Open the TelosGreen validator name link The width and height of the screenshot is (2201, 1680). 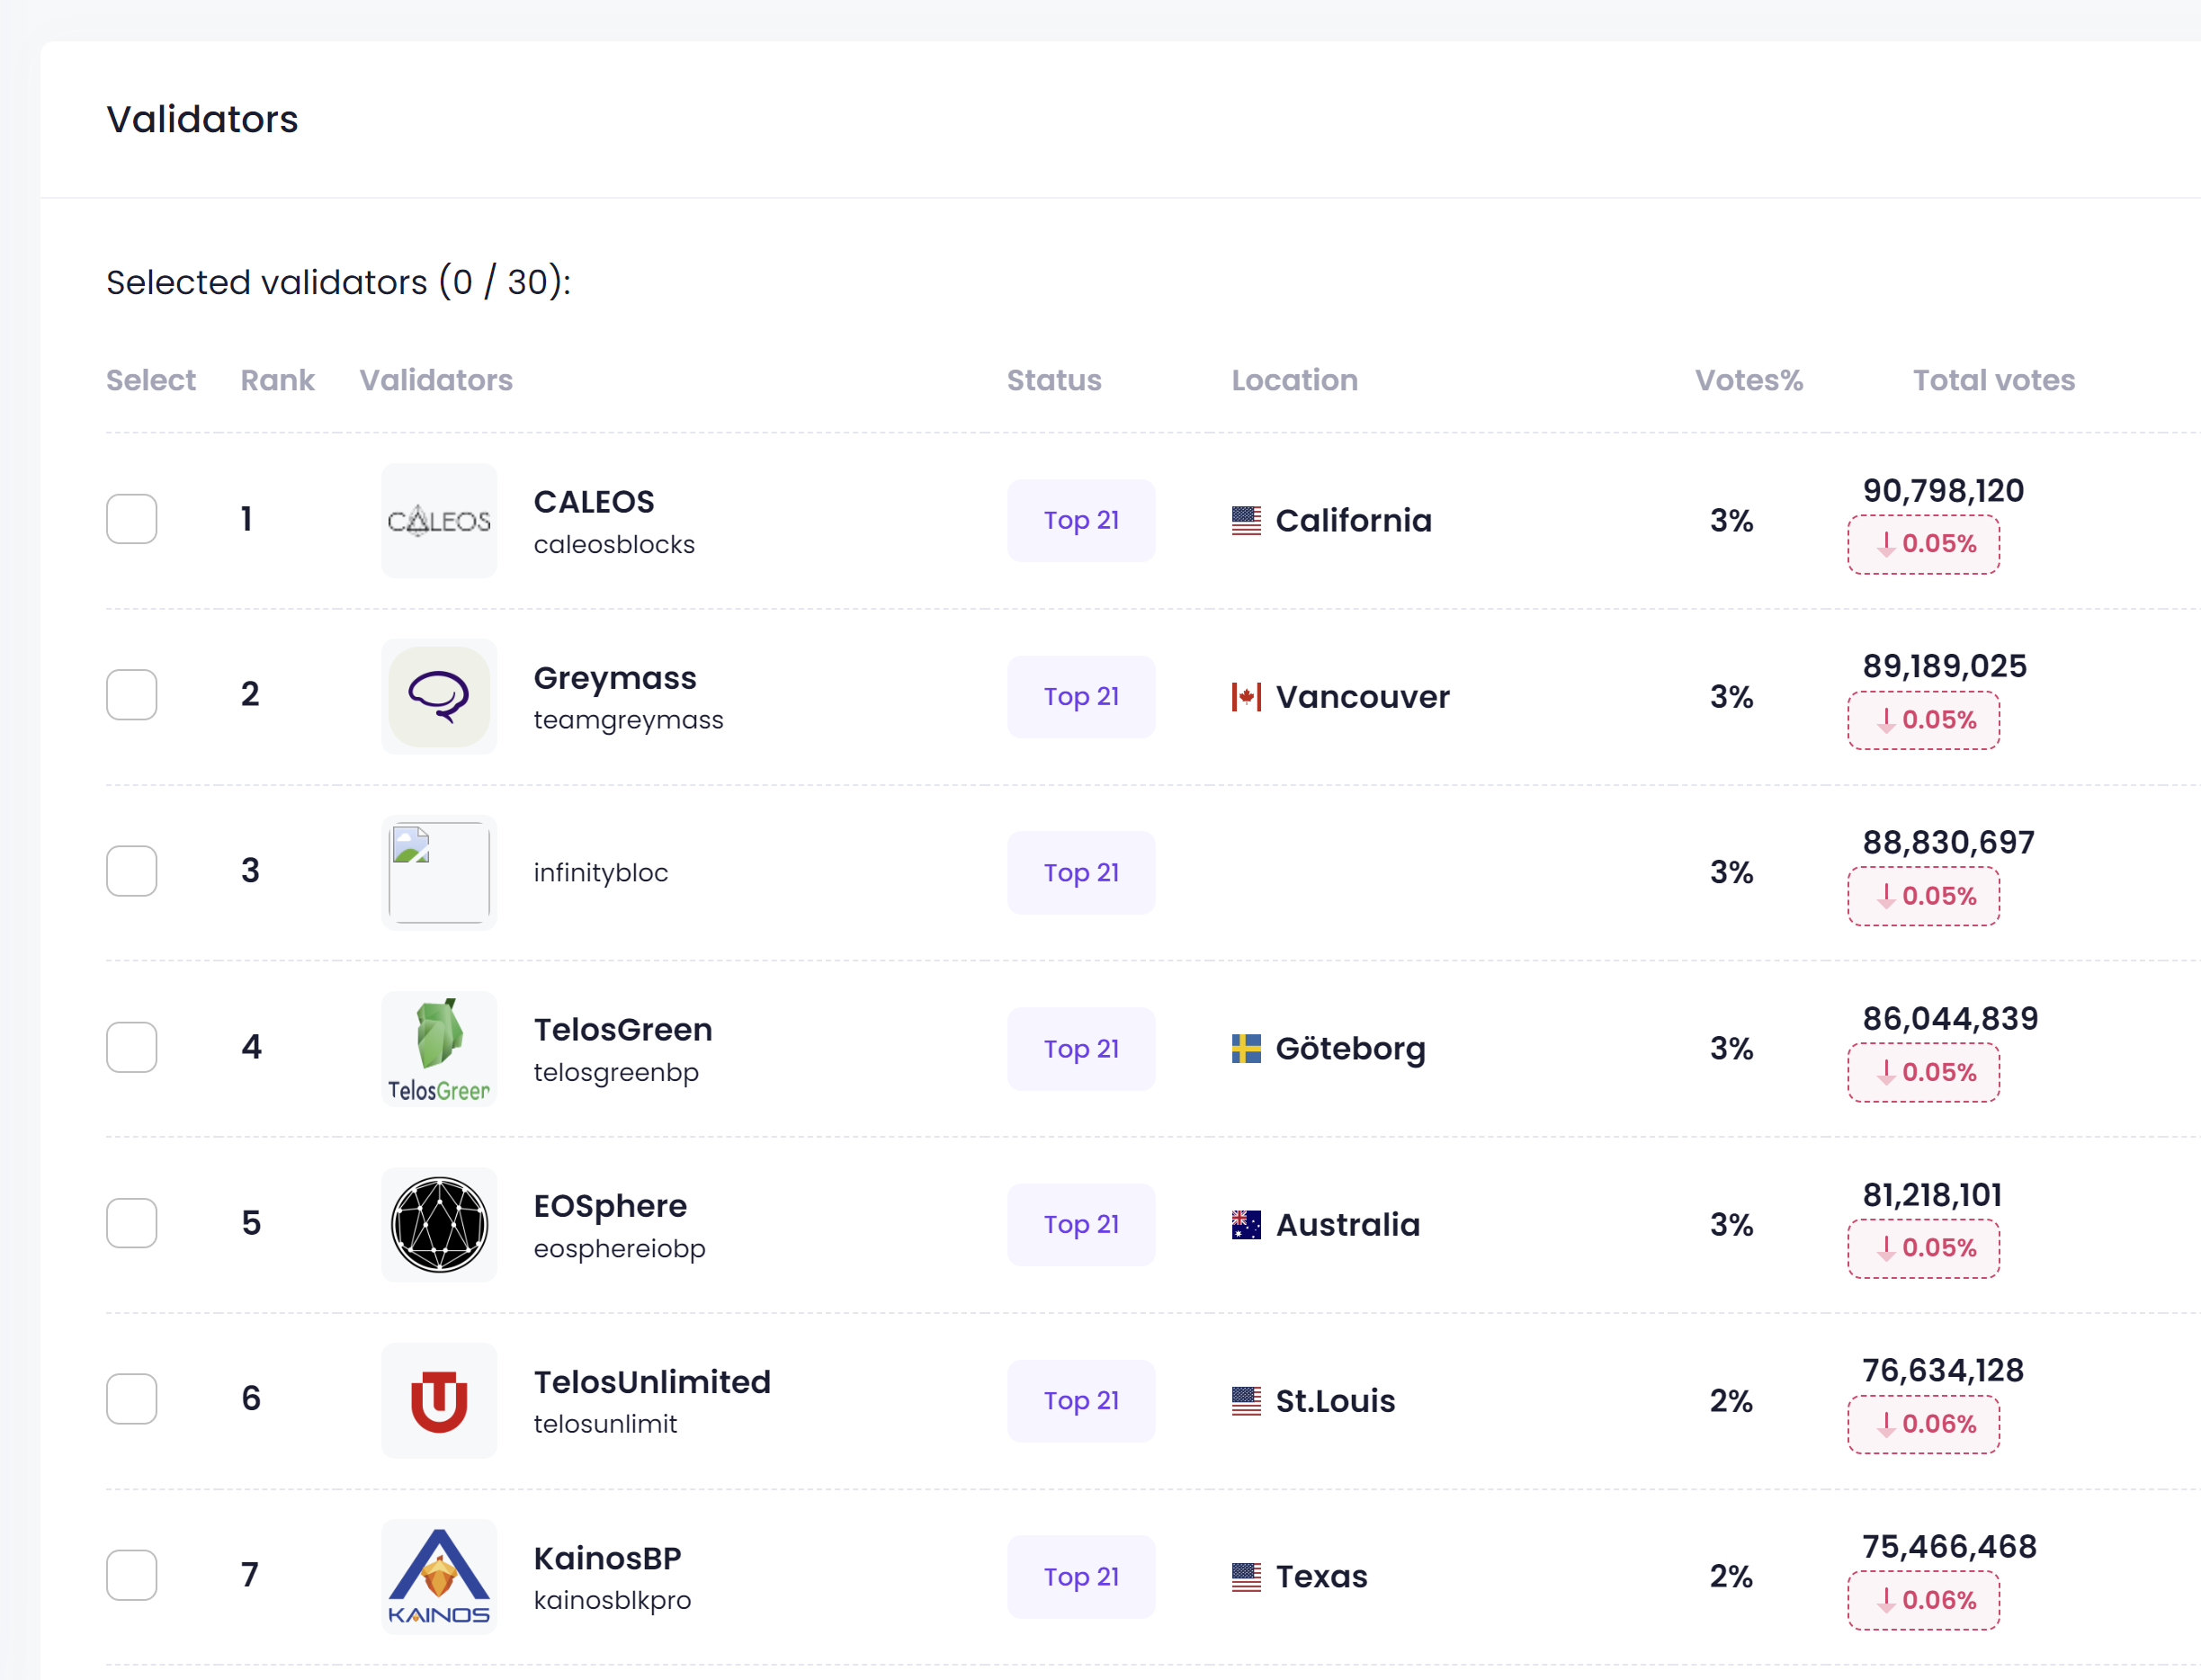[622, 1030]
